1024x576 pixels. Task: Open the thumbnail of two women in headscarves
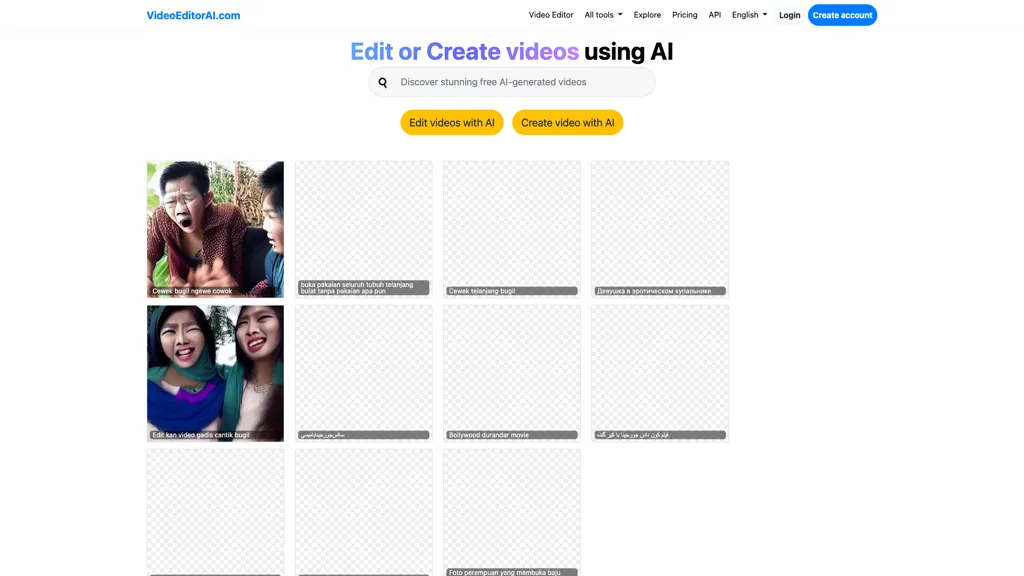pyautogui.click(x=216, y=373)
